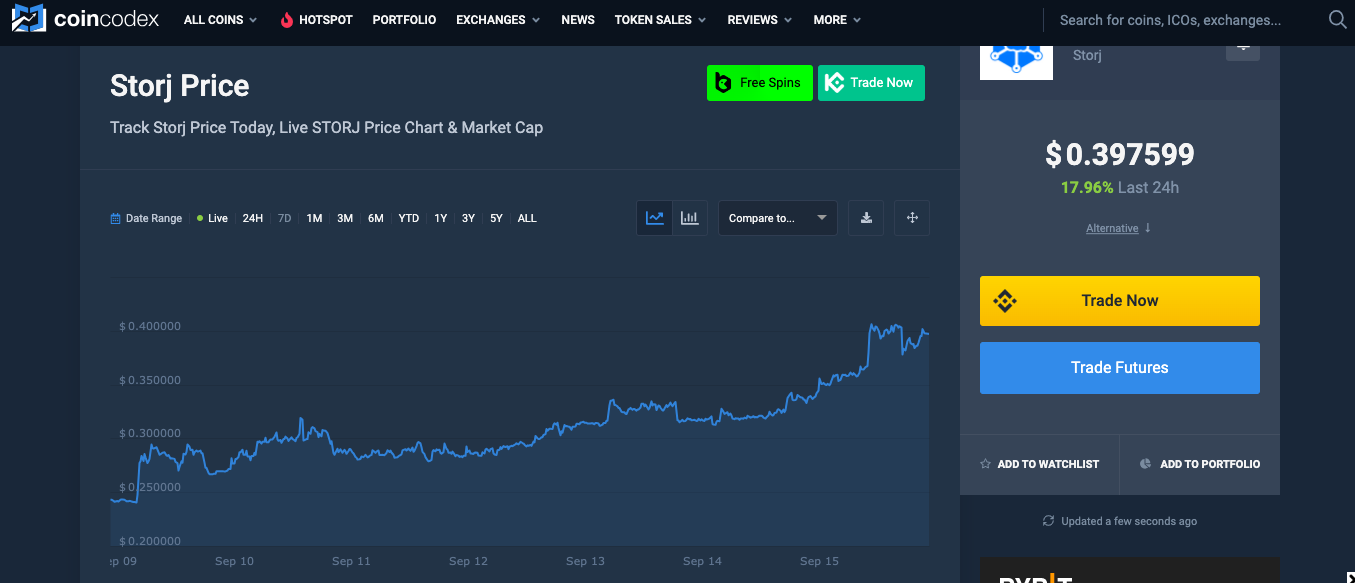This screenshot has height=583, width=1355.
Task: Click the Add to Watchlist star icon
Action: click(x=986, y=464)
